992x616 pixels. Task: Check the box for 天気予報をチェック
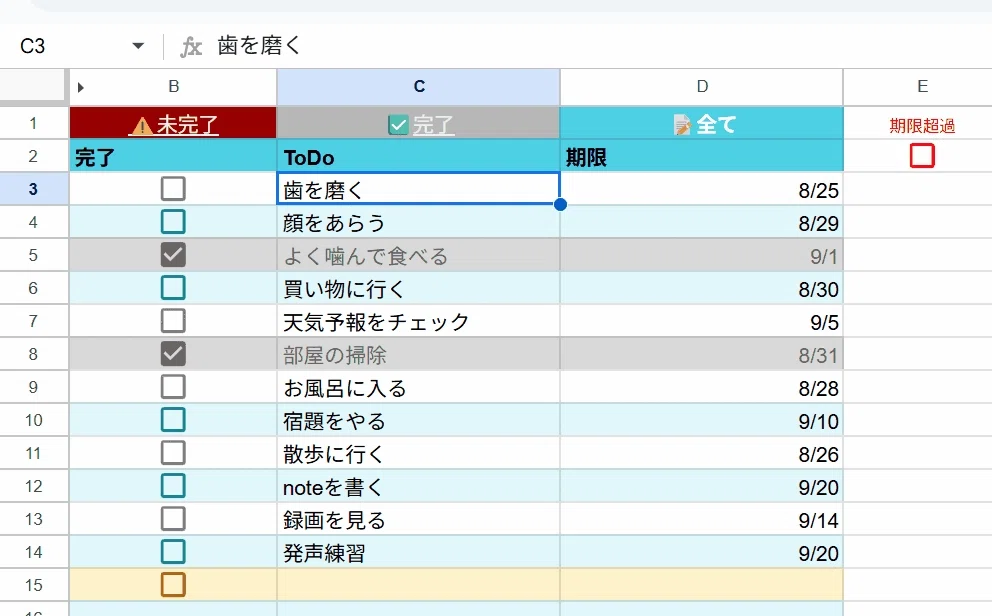coord(173,321)
